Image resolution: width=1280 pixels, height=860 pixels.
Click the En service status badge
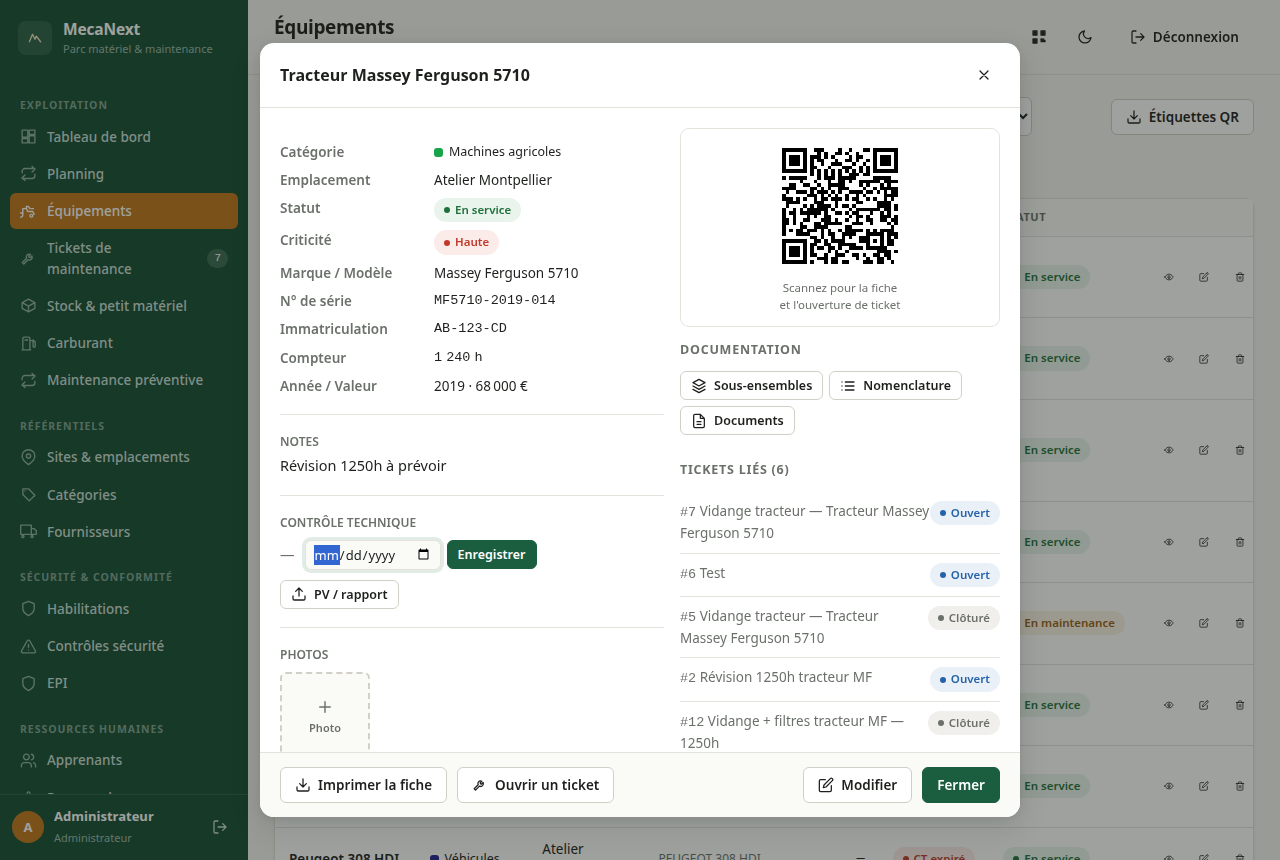(477, 210)
